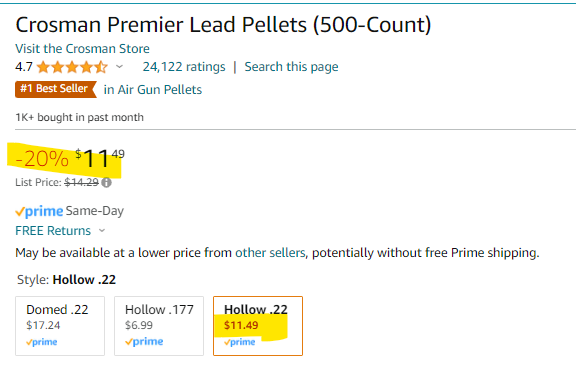Select the Hollow .22 style option
This screenshot has height=370, width=576.
(x=258, y=326)
